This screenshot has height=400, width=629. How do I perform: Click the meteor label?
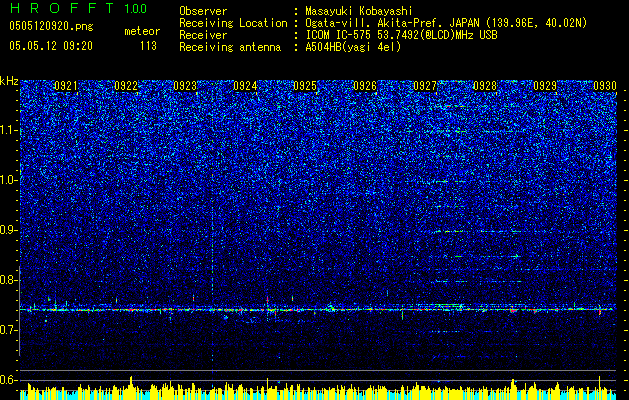click(142, 31)
